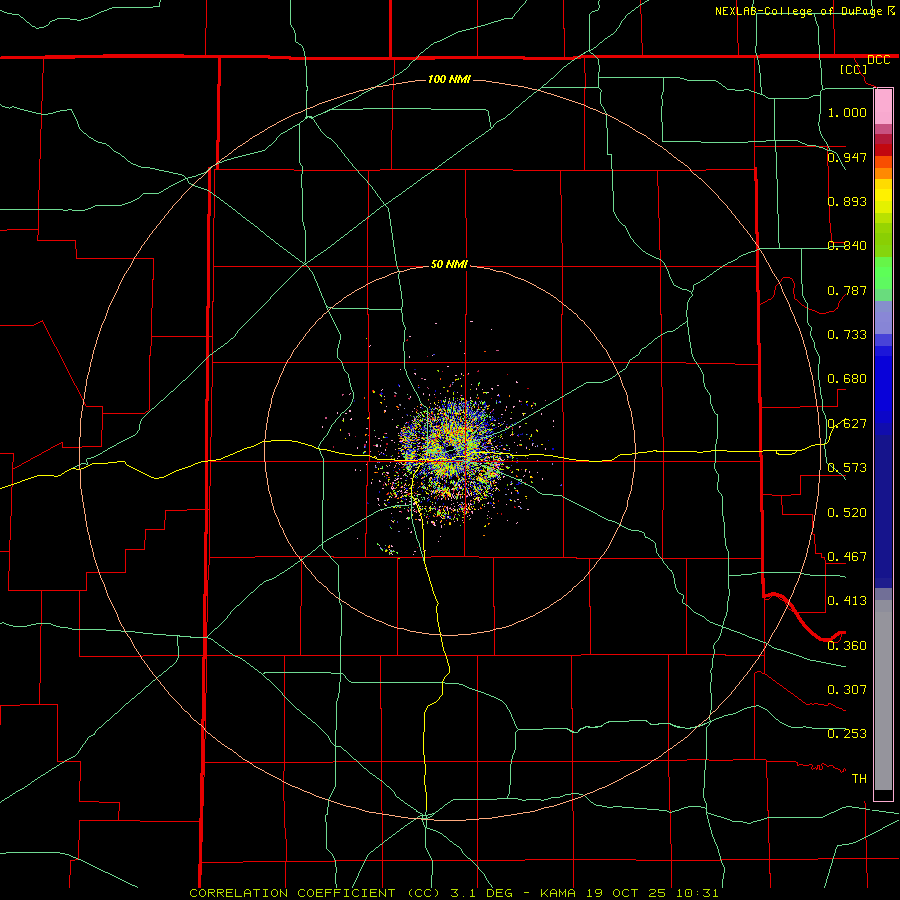
Task: Click the 0.733 legend value
Action: click(847, 335)
